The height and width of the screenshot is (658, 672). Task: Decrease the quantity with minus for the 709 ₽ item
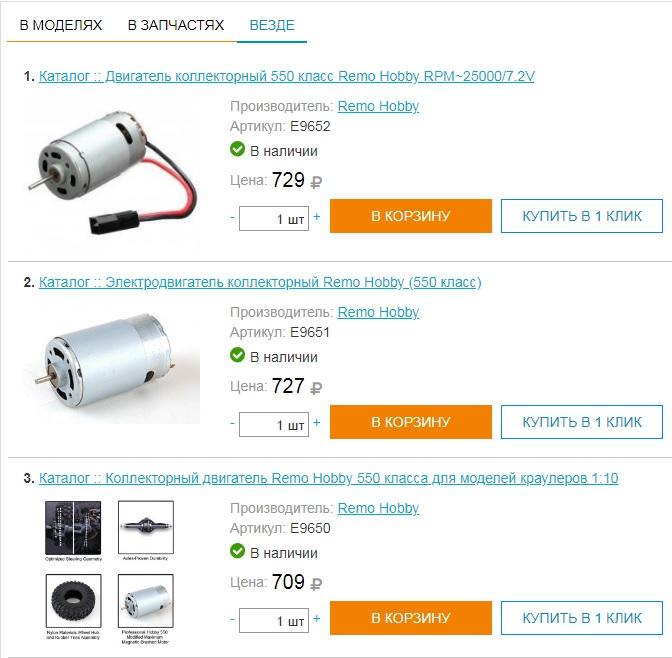[232, 619]
